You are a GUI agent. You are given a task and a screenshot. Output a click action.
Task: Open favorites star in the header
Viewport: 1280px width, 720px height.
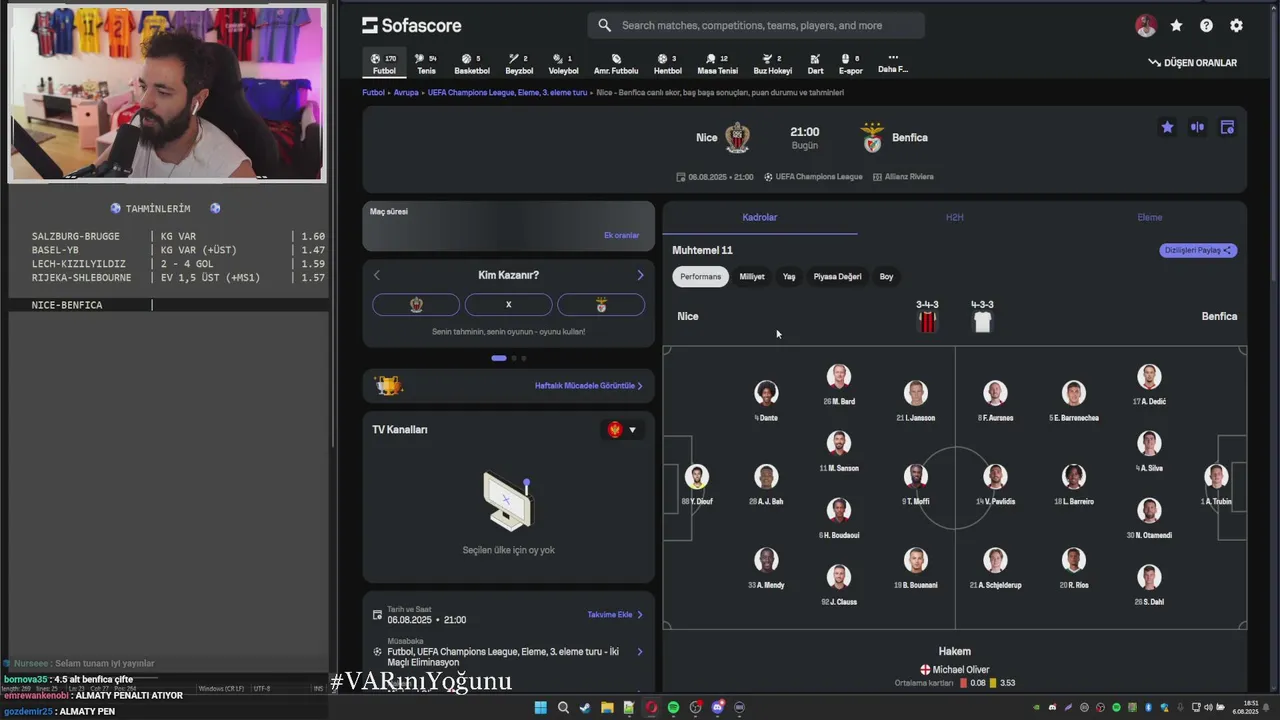click(x=1176, y=26)
